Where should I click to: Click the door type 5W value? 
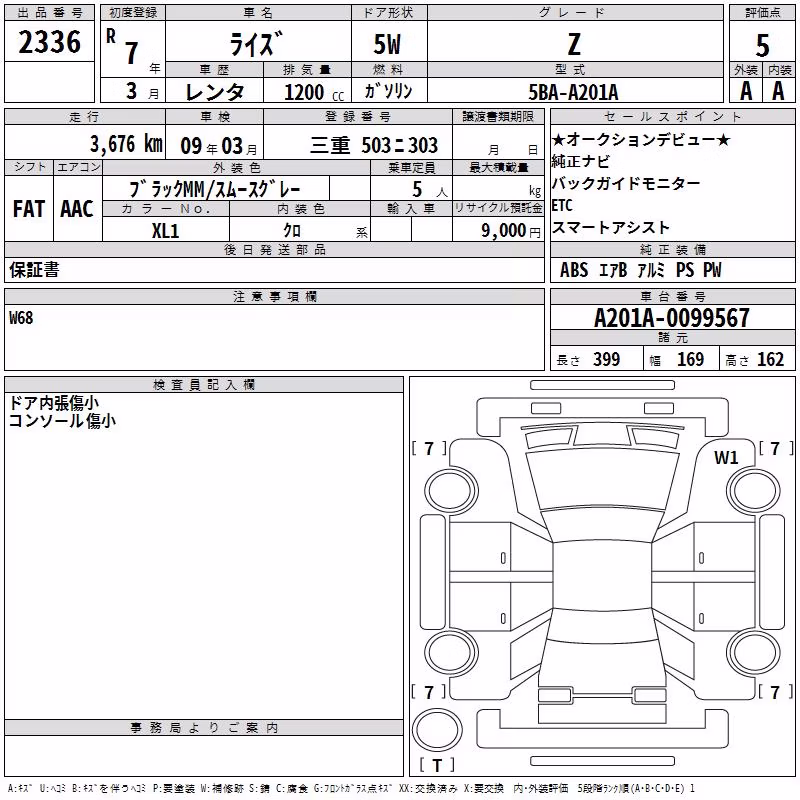[x=388, y=44]
